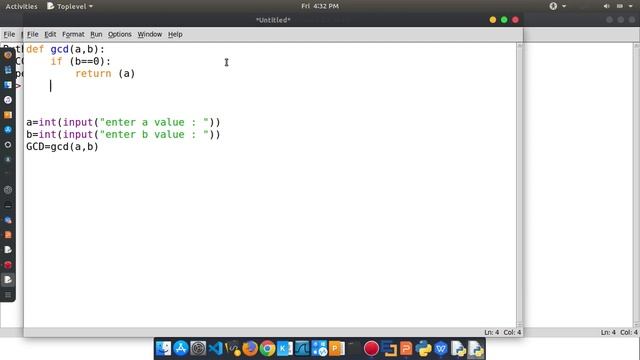Open System Preferences gear in dock
Screen dimensions: 640x360
[x=198, y=349]
